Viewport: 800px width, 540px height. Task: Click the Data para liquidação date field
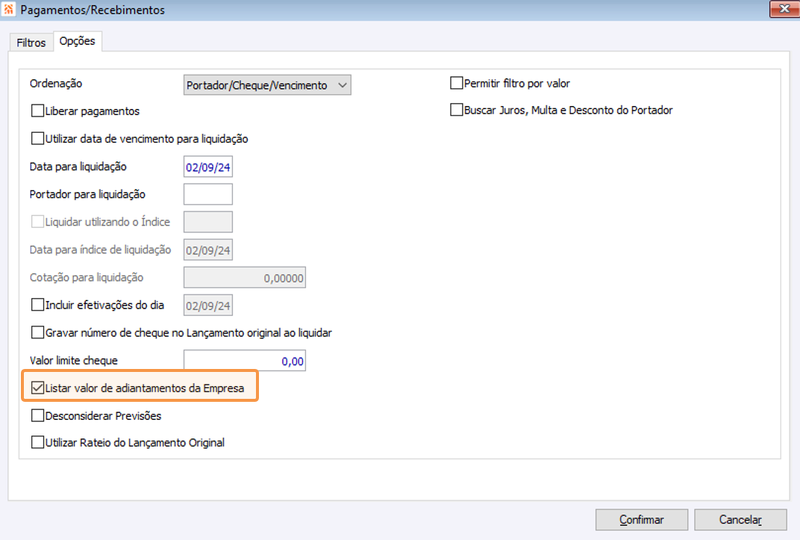(x=208, y=167)
